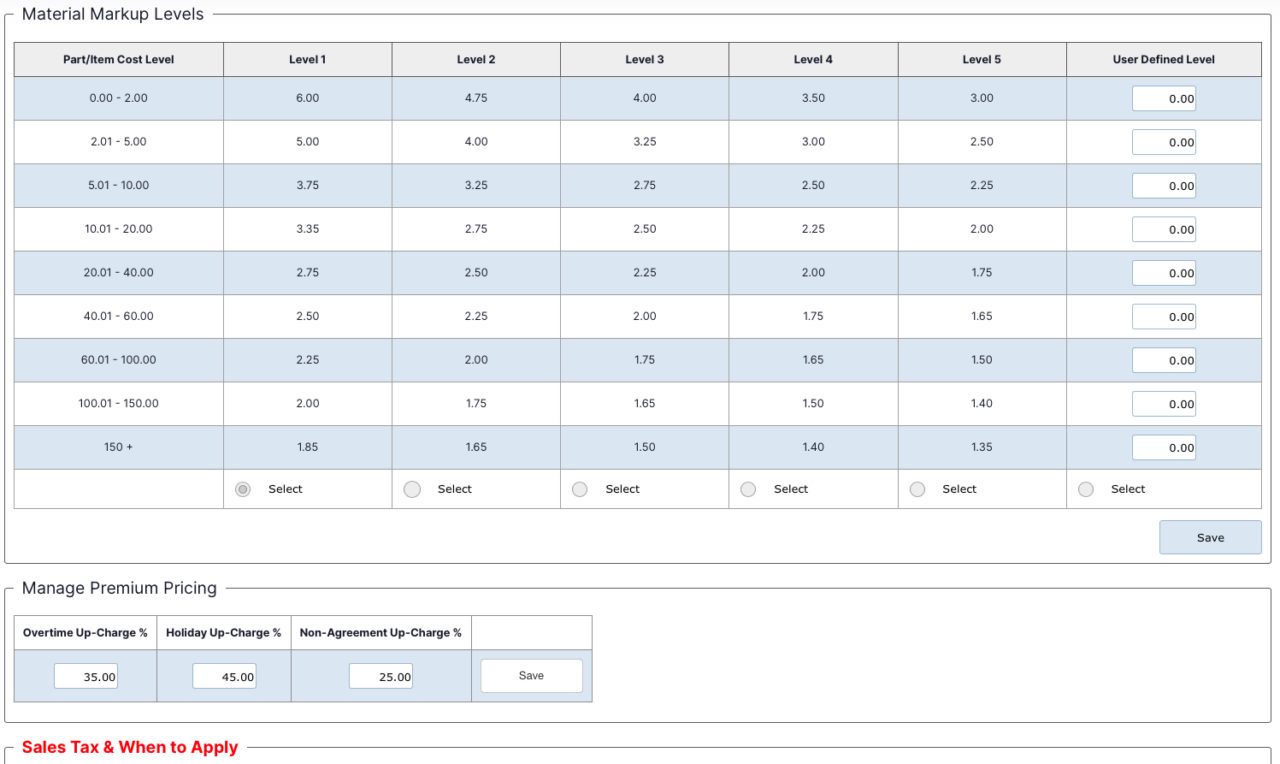This screenshot has height=764, width=1280.
Task: Click the 3.50 value under Level 4
Action: coord(813,98)
